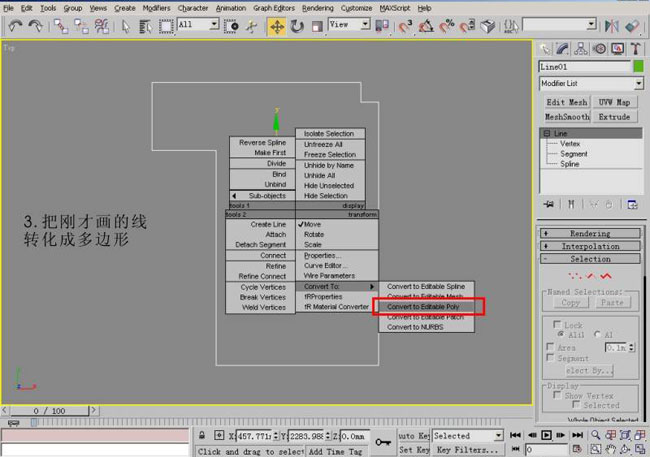This screenshot has height=457, width=650.
Task: Toggle the Angle Snap icon
Action: (x=426, y=26)
